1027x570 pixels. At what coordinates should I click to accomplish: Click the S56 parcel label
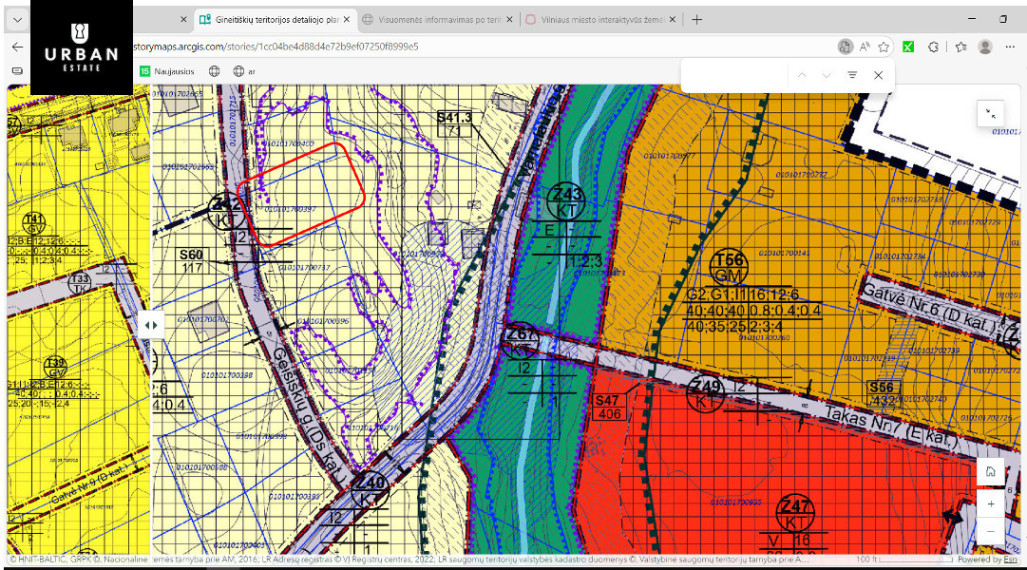coord(882,393)
